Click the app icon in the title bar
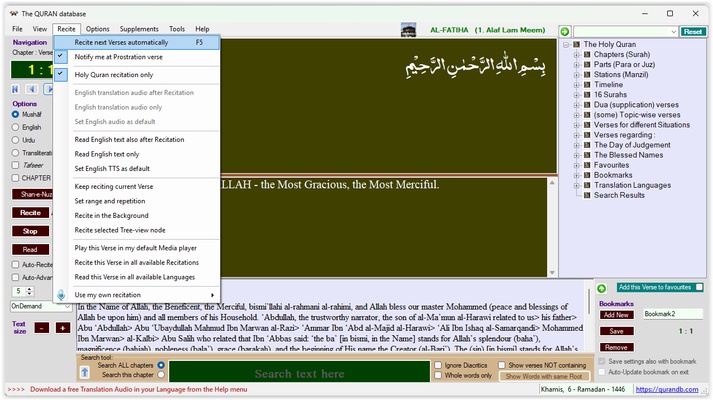713x400 pixels. point(14,14)
